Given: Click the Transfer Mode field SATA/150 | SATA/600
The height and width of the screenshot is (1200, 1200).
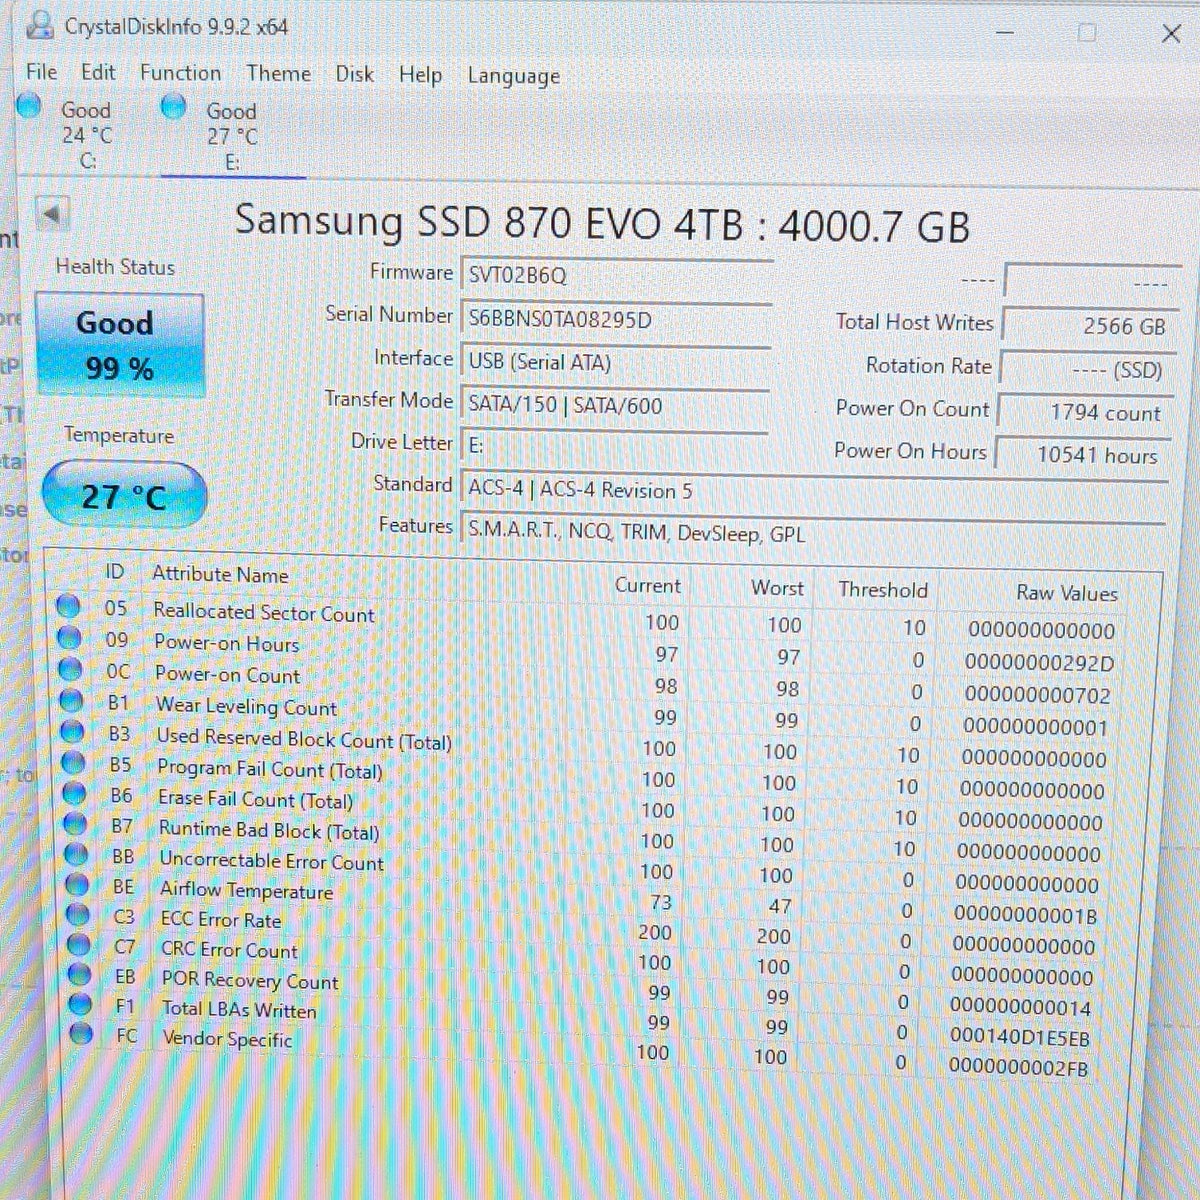Looking at the screenshot, I should pyautogui.click(x=614, y=406).
